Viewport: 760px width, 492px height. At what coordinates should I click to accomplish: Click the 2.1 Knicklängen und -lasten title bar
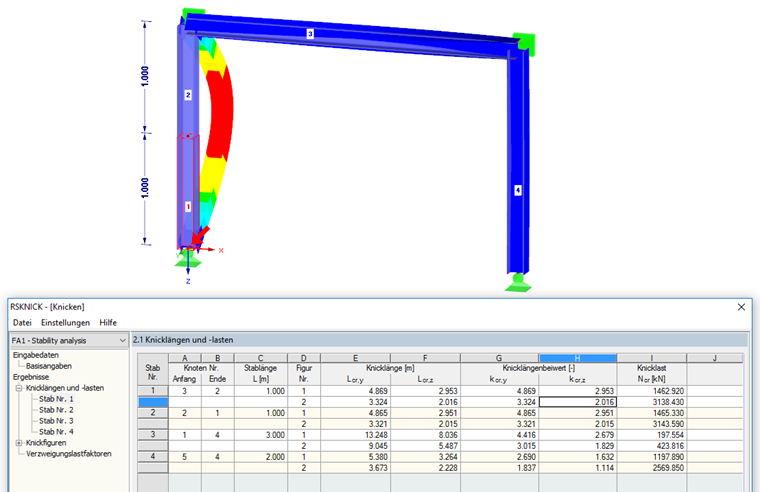coord(440,340)
